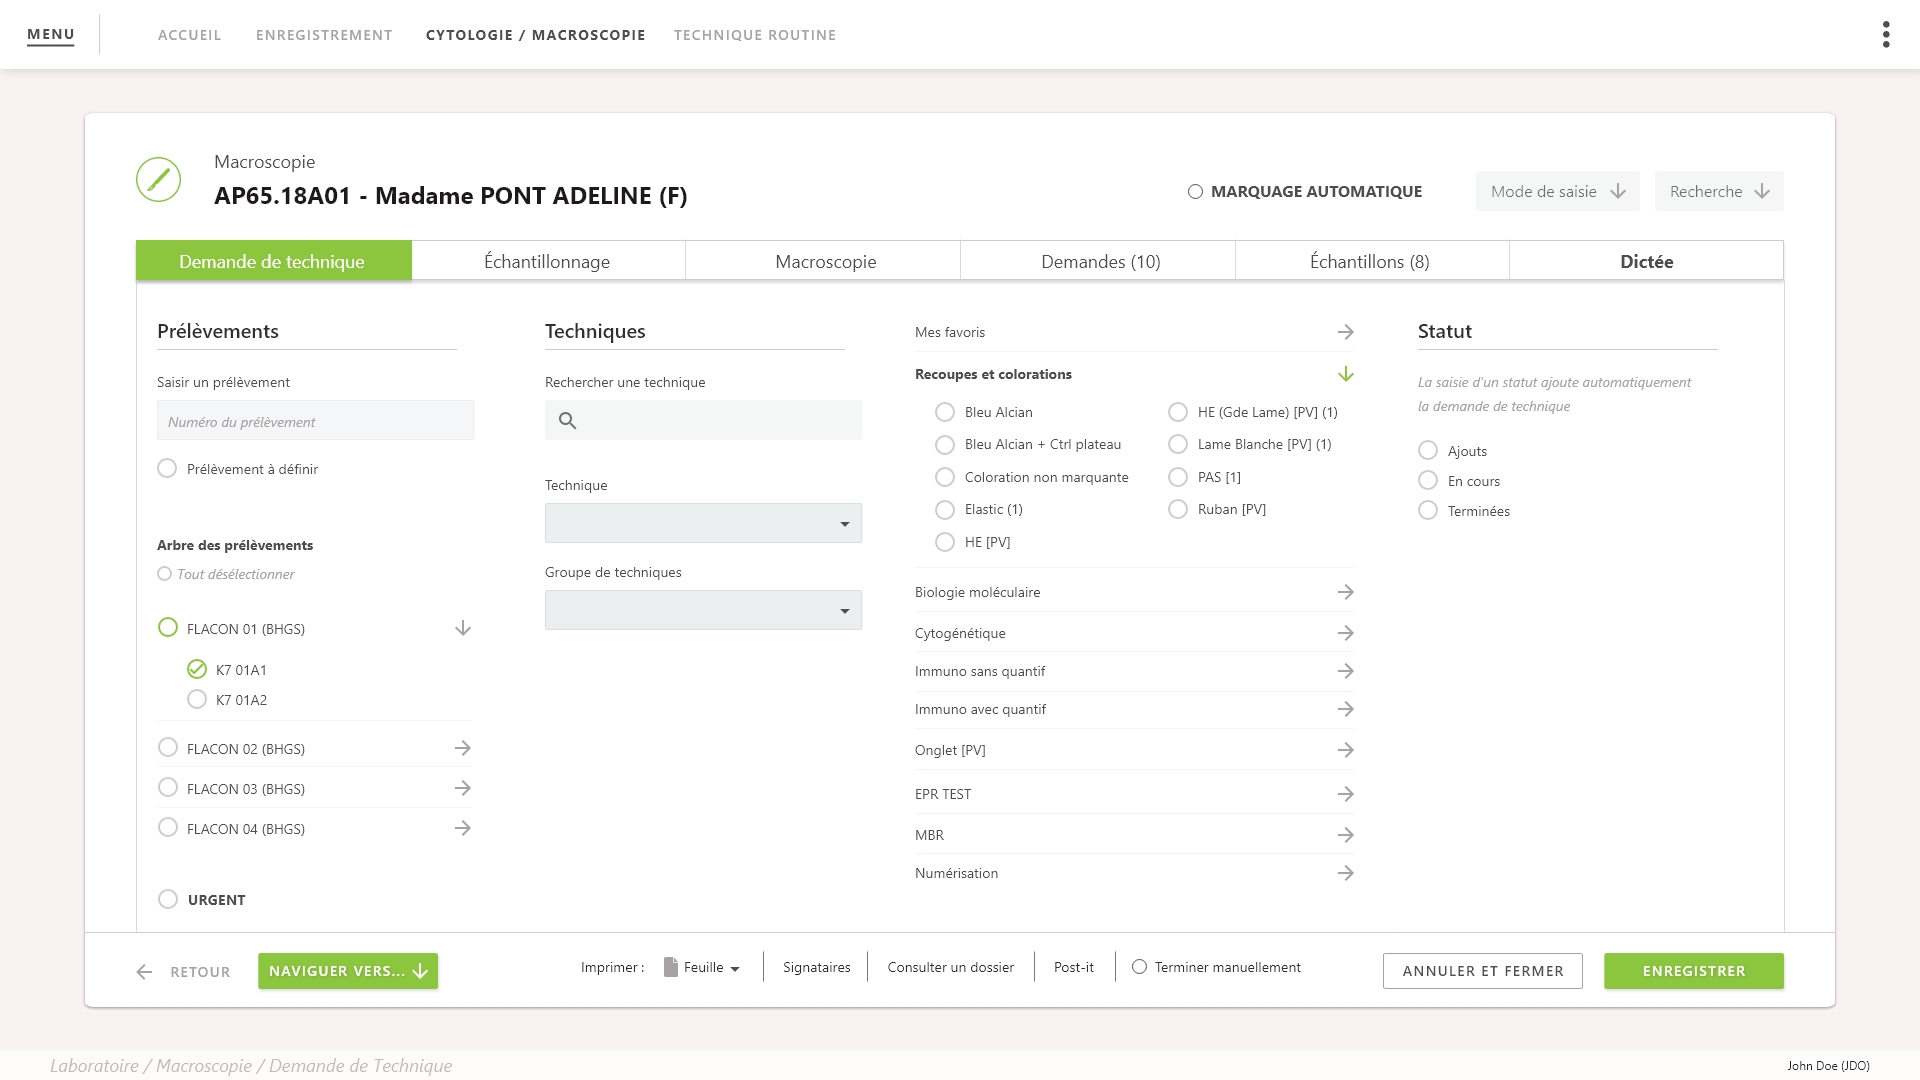This screenshot has height=1080, width=1920.
Task: Open Dictée tab
Action: coord(1646,261)
